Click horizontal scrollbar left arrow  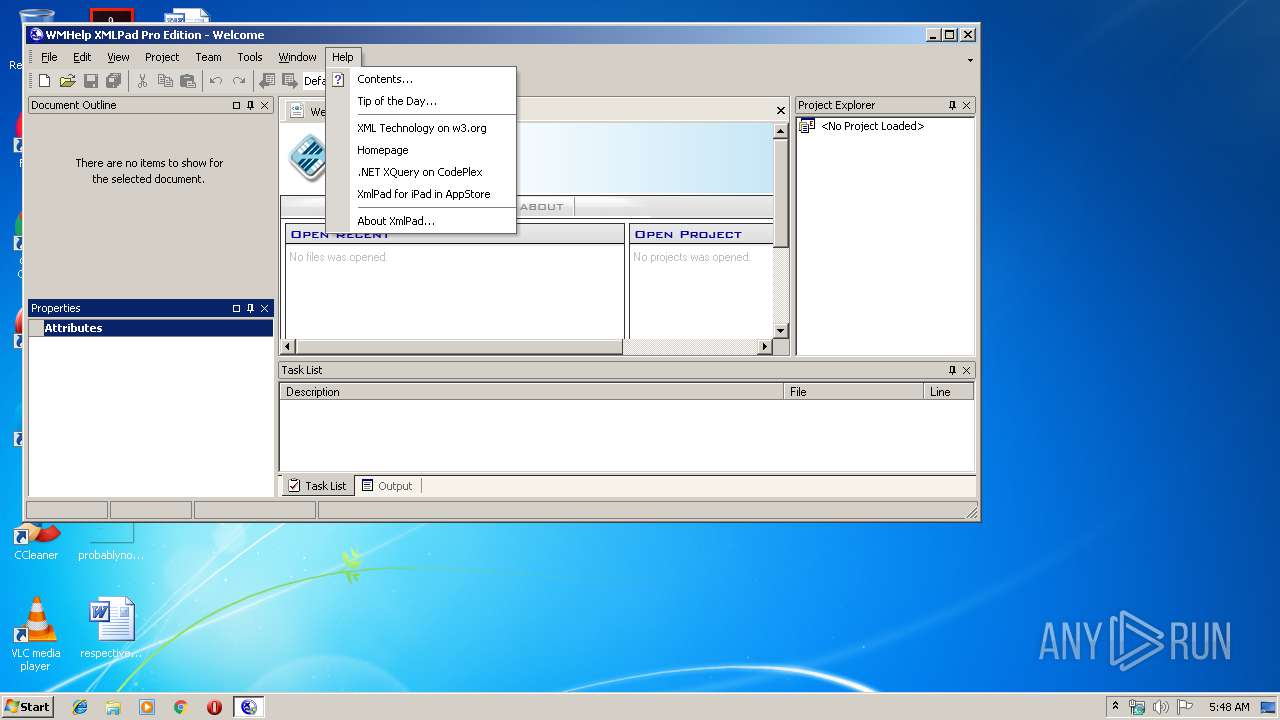pos(288,347)
